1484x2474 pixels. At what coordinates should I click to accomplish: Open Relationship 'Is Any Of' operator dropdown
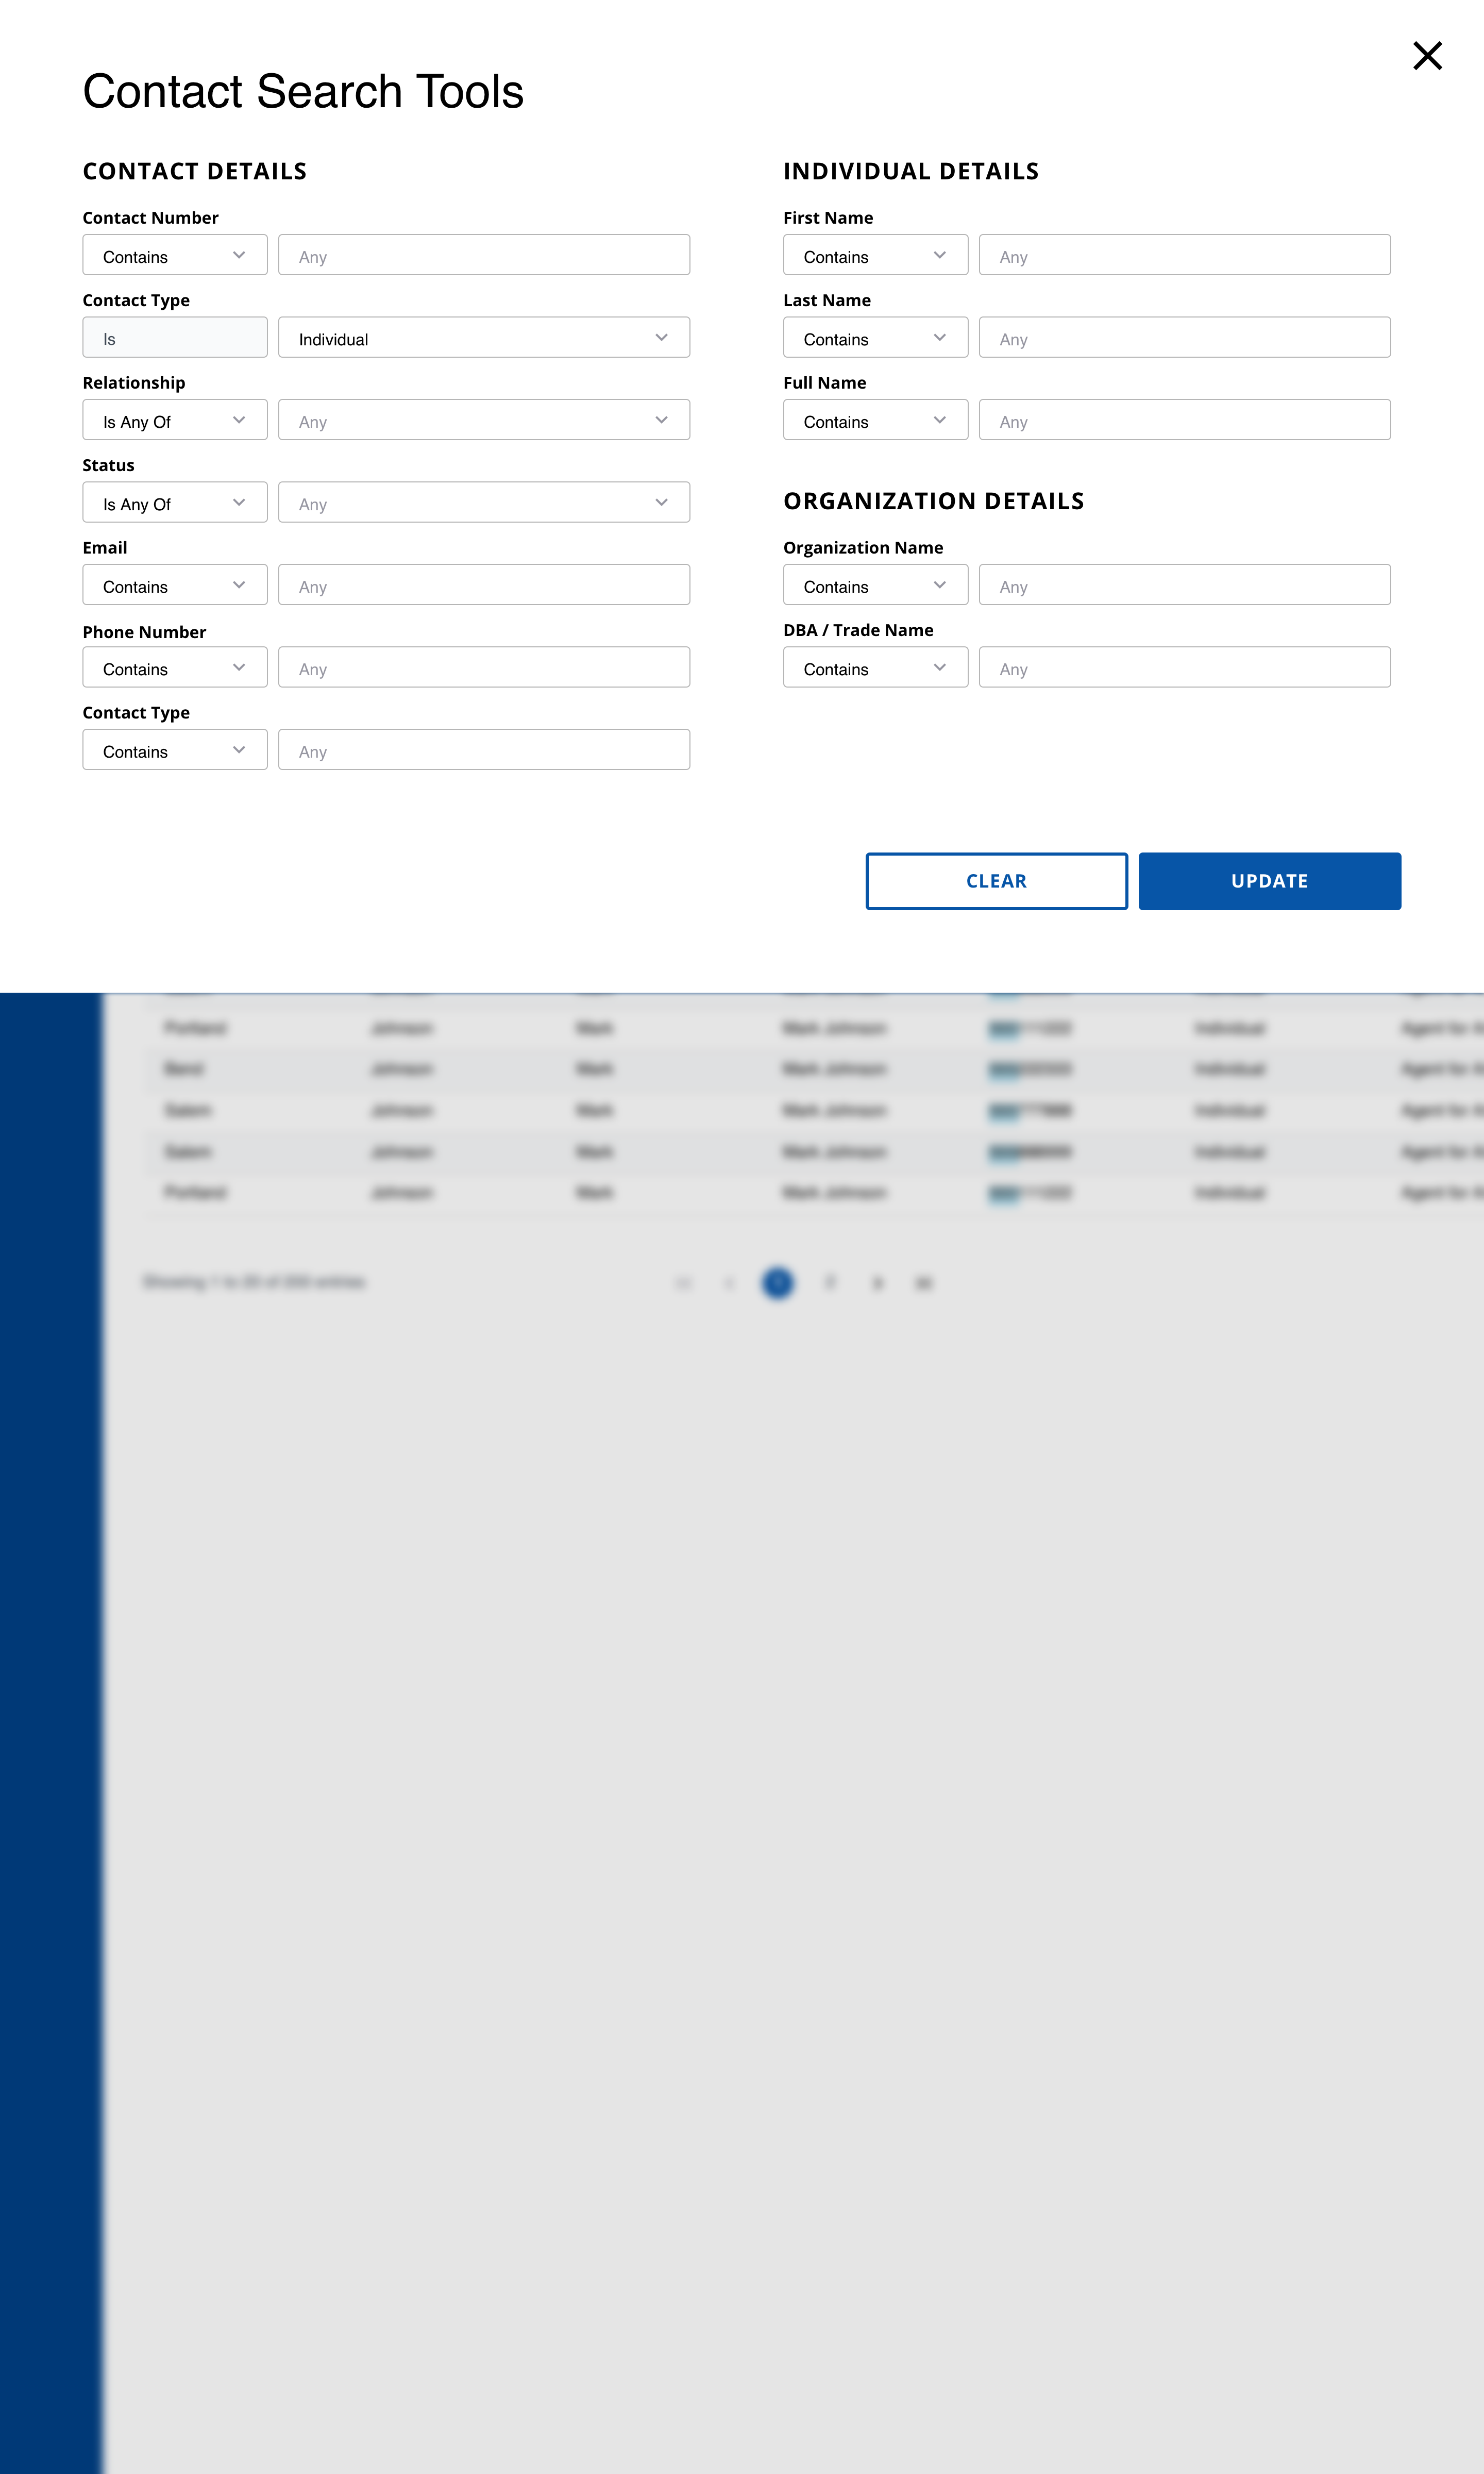point(174,421)
